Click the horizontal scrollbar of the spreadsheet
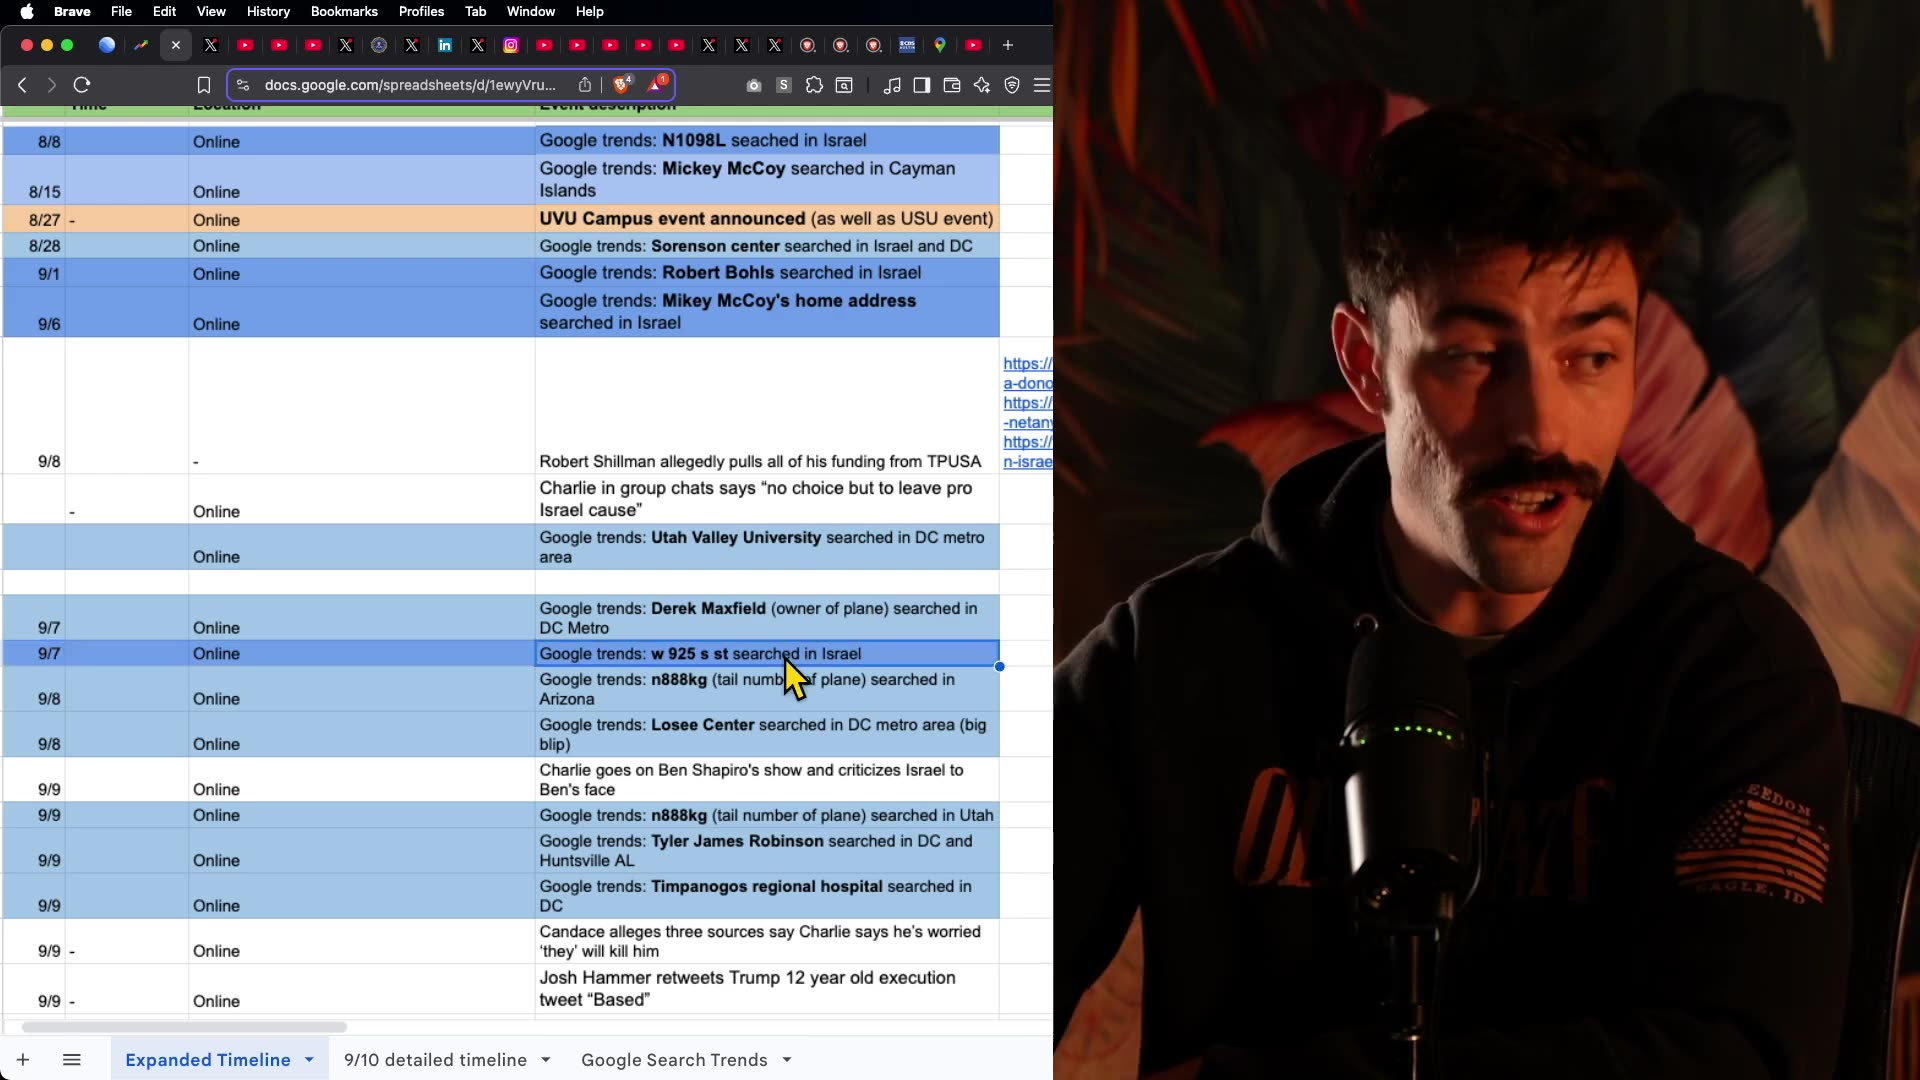 (x=184, y=1027)
